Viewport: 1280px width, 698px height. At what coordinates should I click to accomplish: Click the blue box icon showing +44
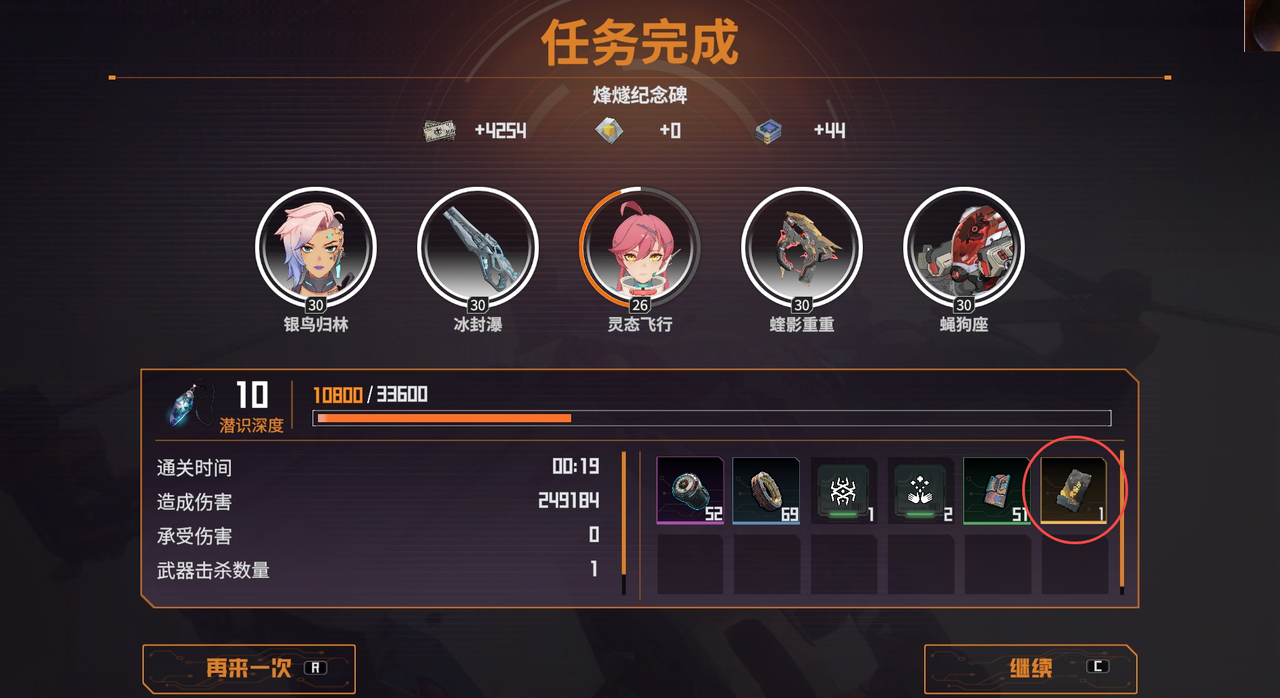click(768, 131)
